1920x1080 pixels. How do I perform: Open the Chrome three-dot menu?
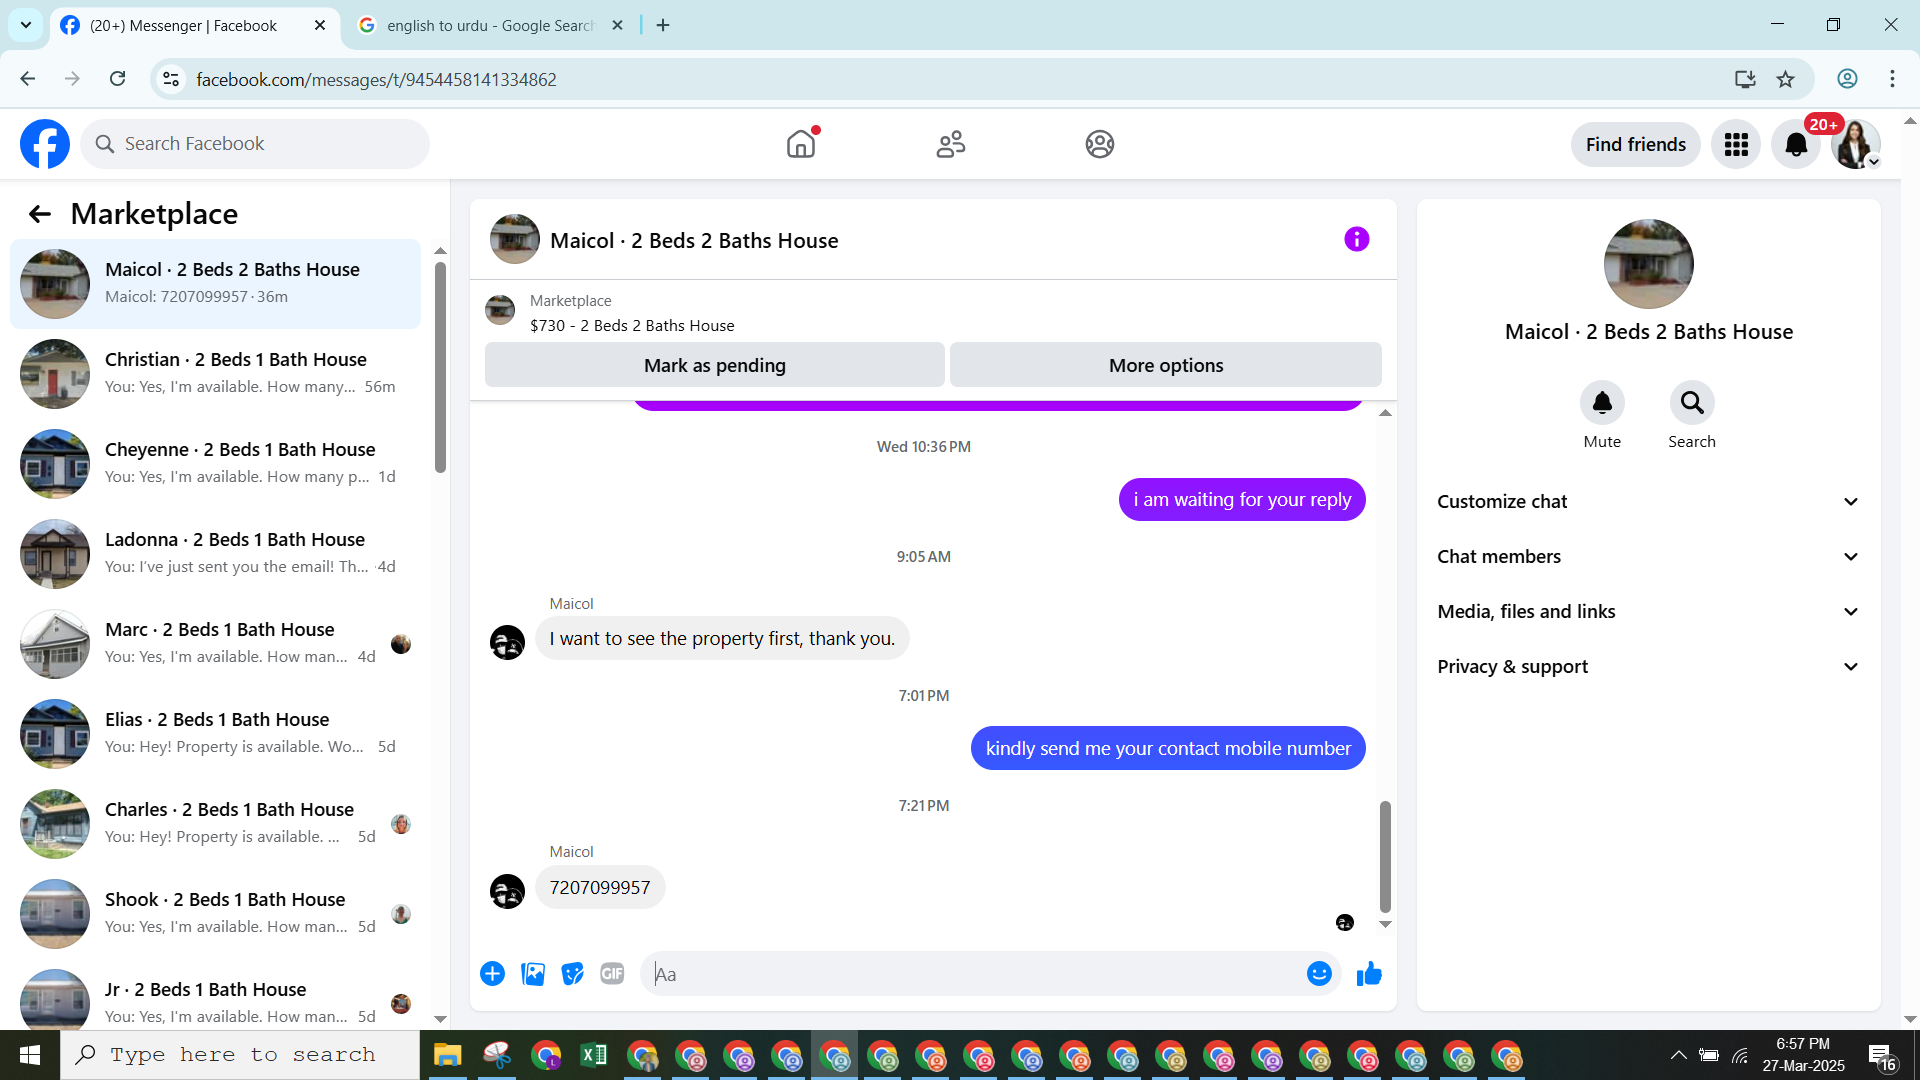click(x=1892, y=79)
